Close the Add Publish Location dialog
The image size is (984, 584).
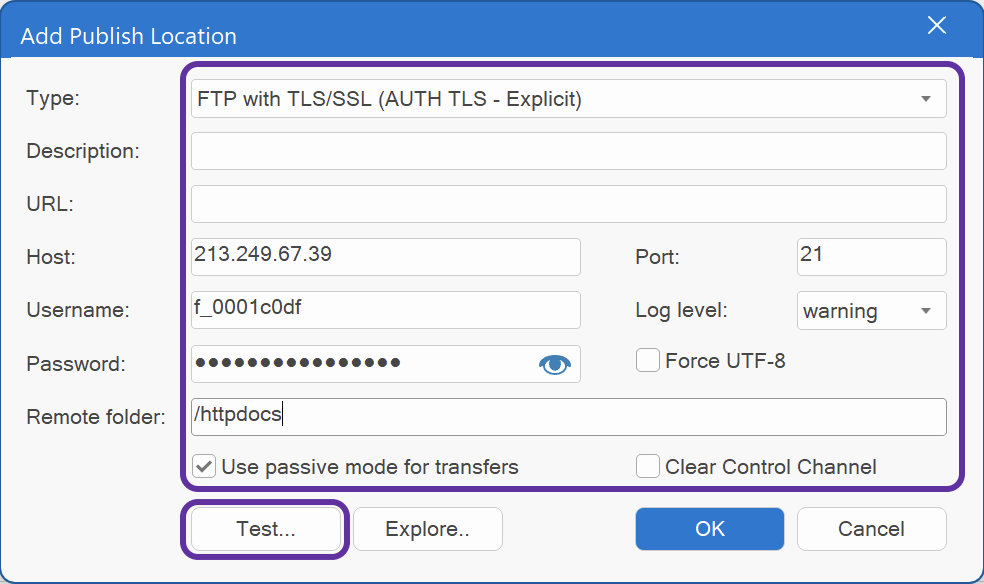[937, 26]
